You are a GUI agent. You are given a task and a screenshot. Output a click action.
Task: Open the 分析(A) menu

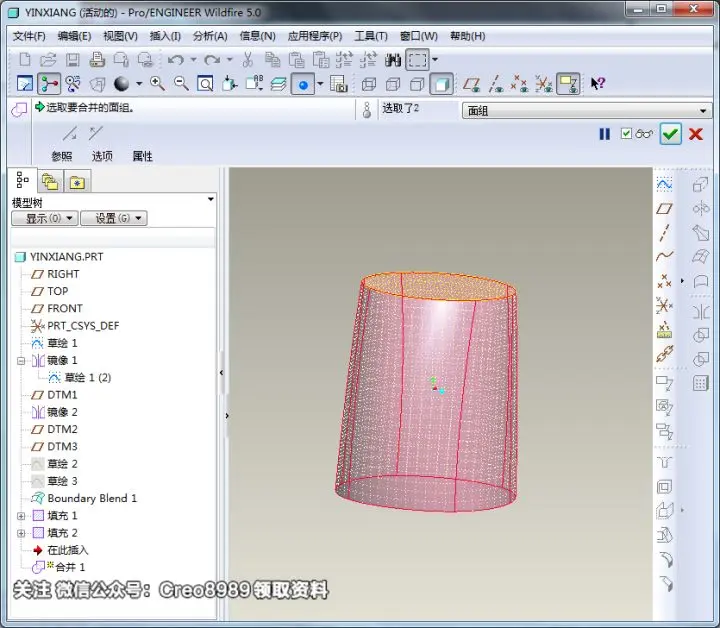tap(210, 36)
